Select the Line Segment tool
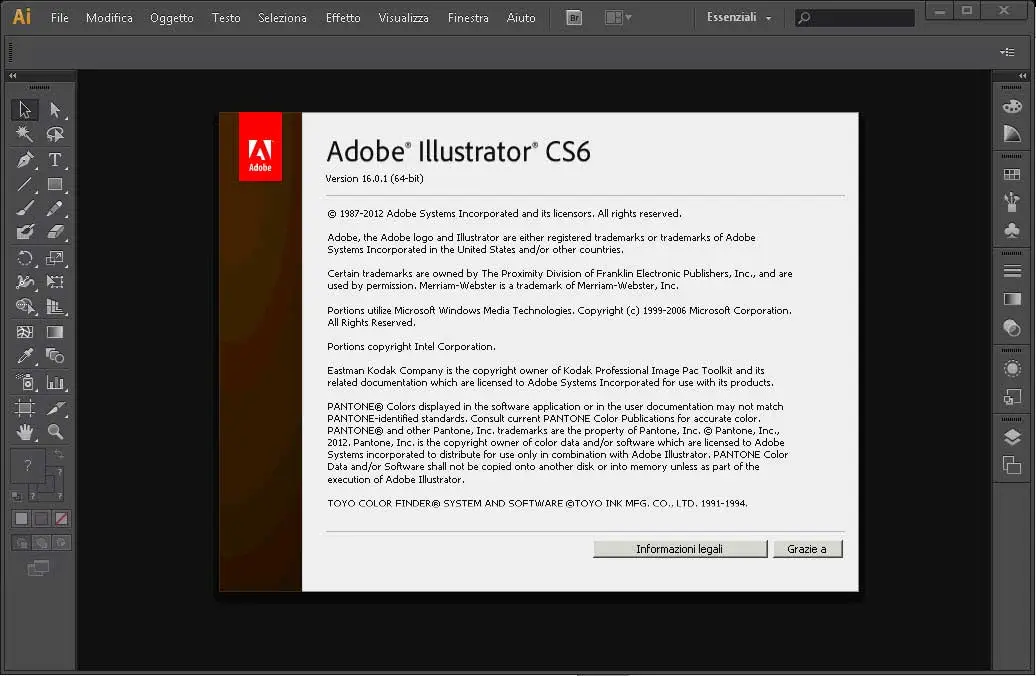This screenshot has height=676, width=1036. 24,184
